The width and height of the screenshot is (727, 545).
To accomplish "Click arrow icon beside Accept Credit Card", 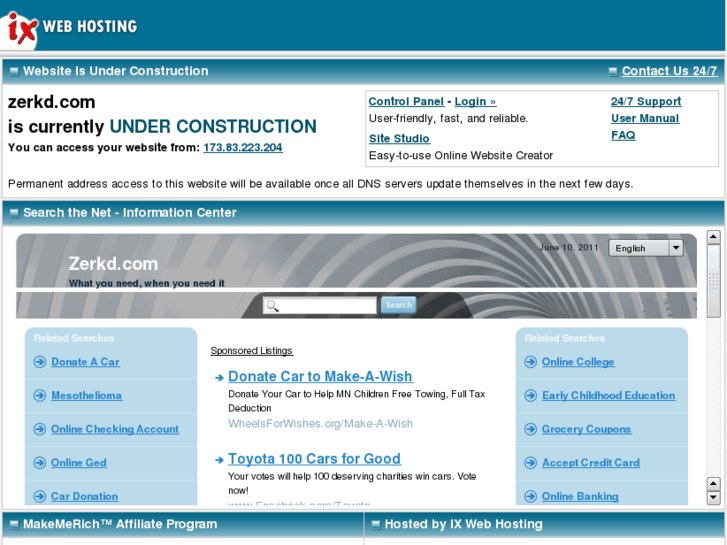I will point(530,463).
